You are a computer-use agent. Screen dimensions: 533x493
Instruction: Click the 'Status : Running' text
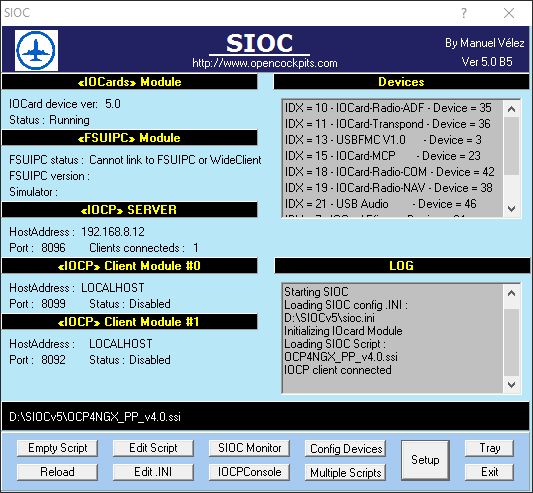tap(49, 120)
